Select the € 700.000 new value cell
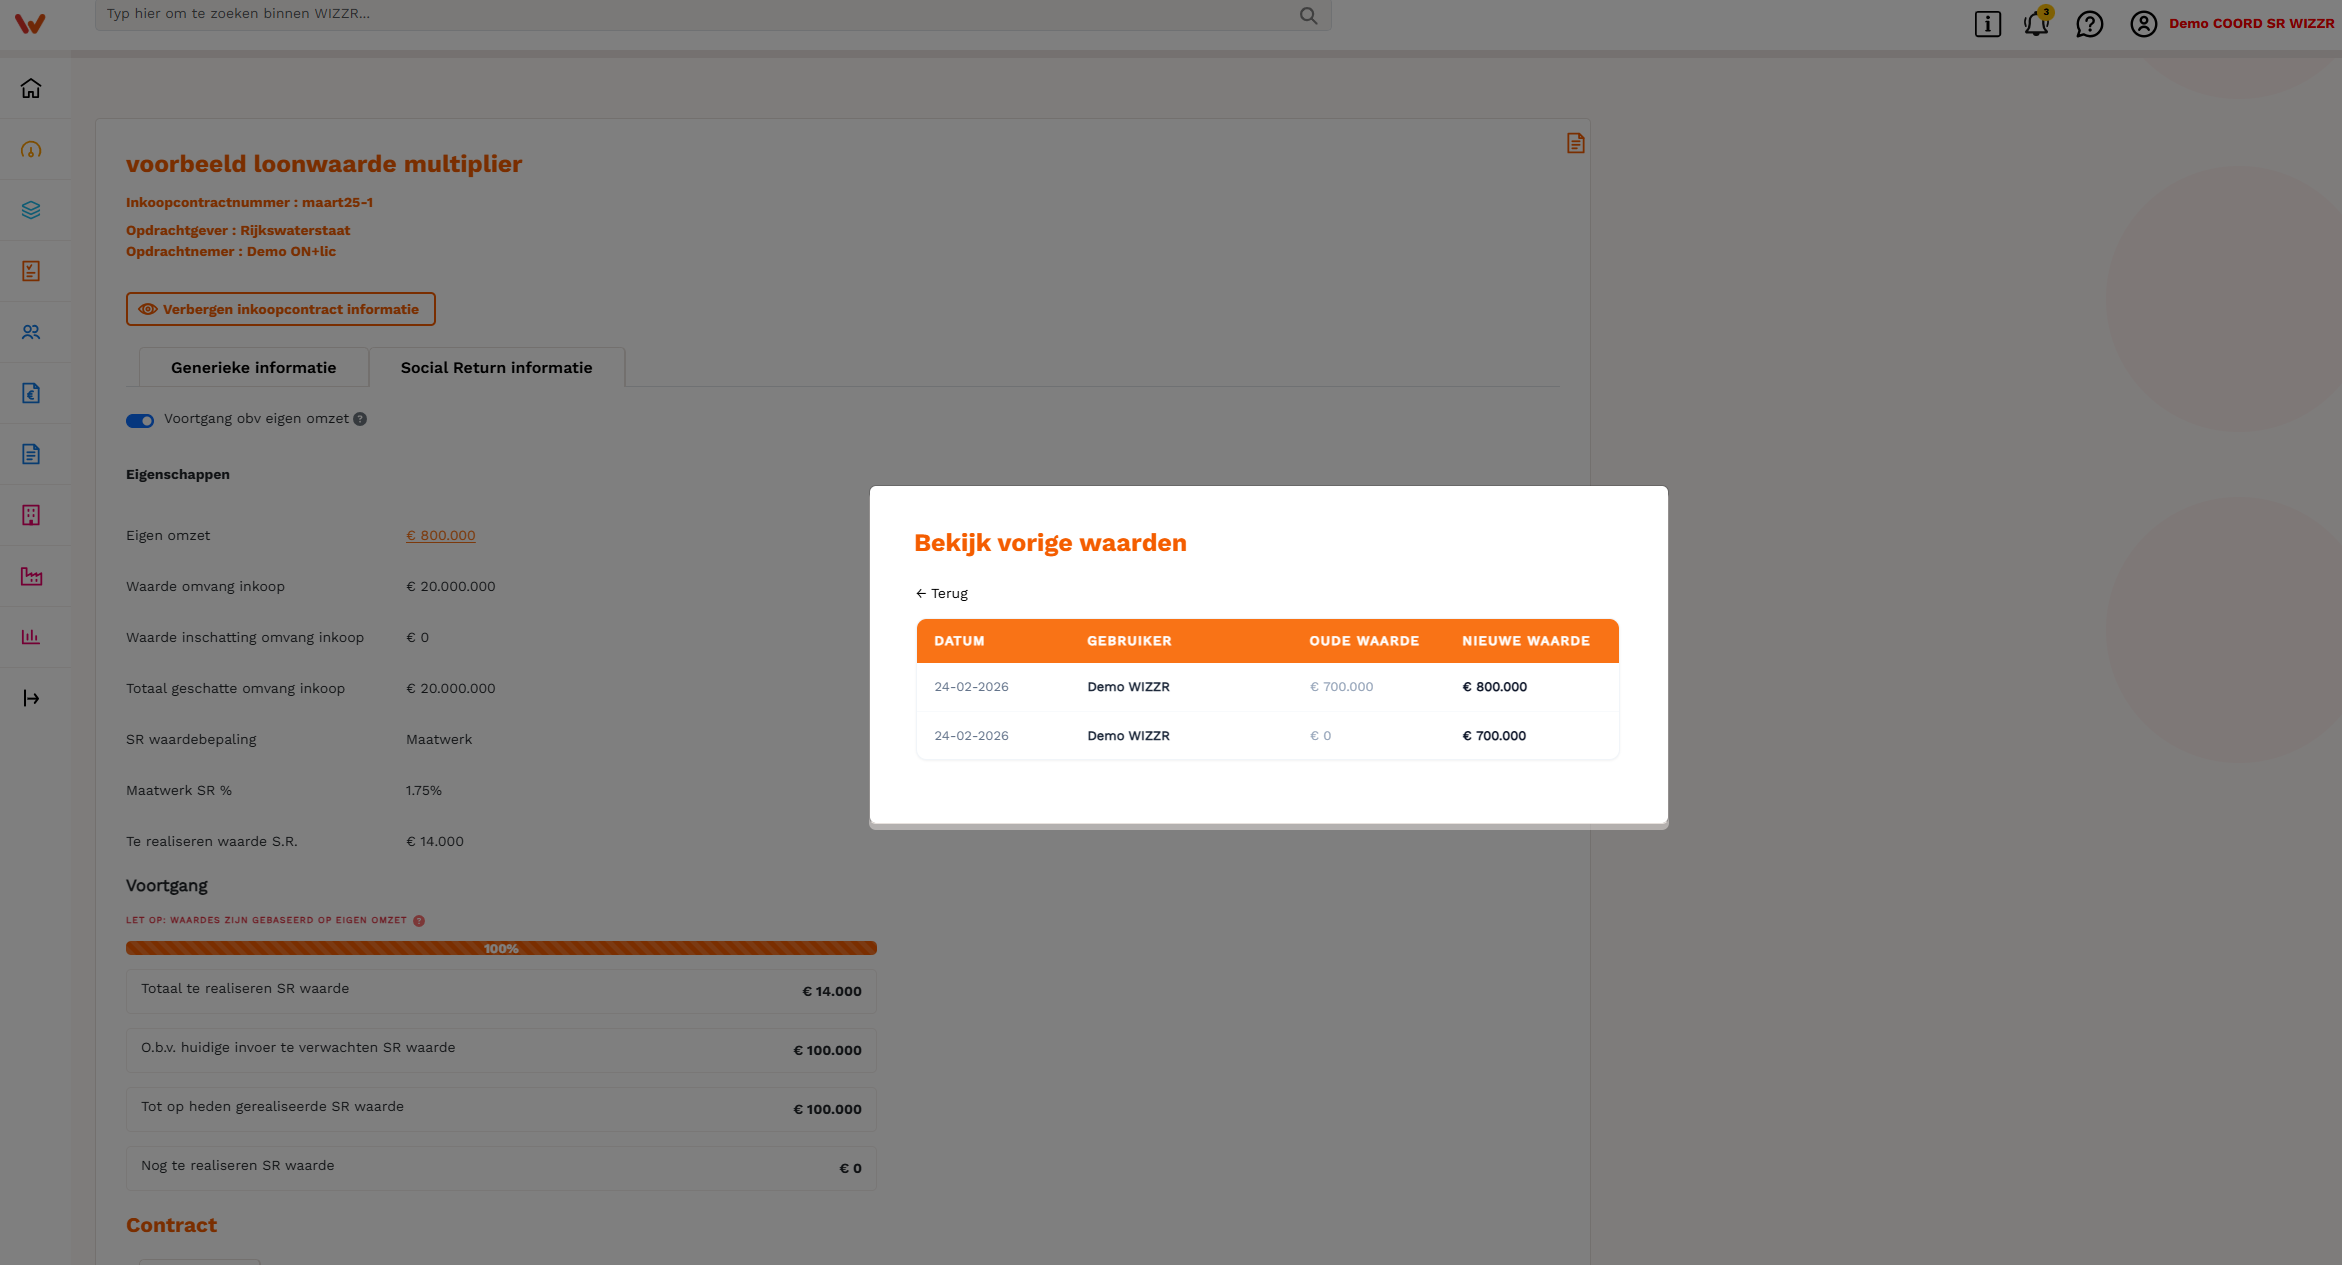The height and width of the screenshot is (1265, 2342). point(1494,736)
